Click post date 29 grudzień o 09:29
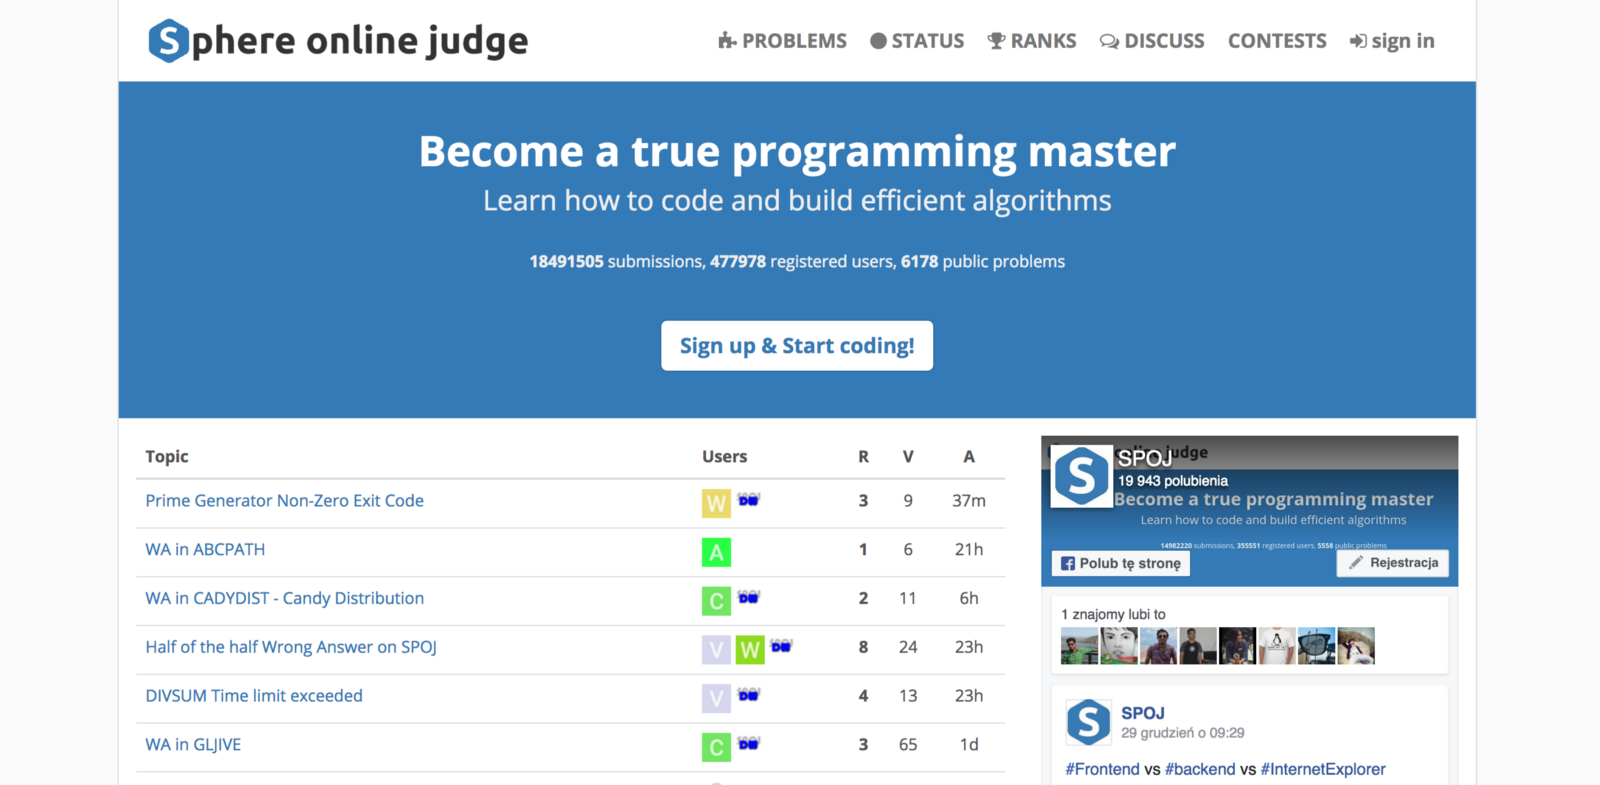The height and width of the screenshot is (785, 1600). coord(1183,733)
